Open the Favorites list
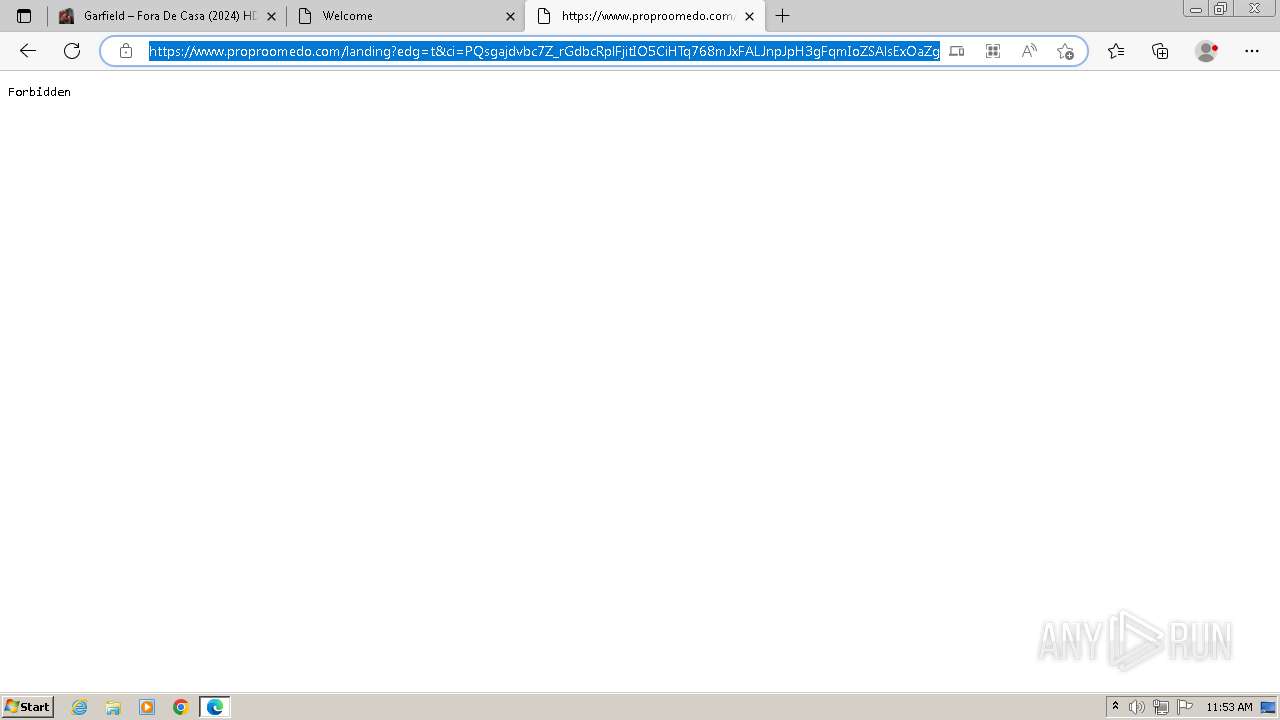Screen dimensions: 1280x720 pos(1116,51)
